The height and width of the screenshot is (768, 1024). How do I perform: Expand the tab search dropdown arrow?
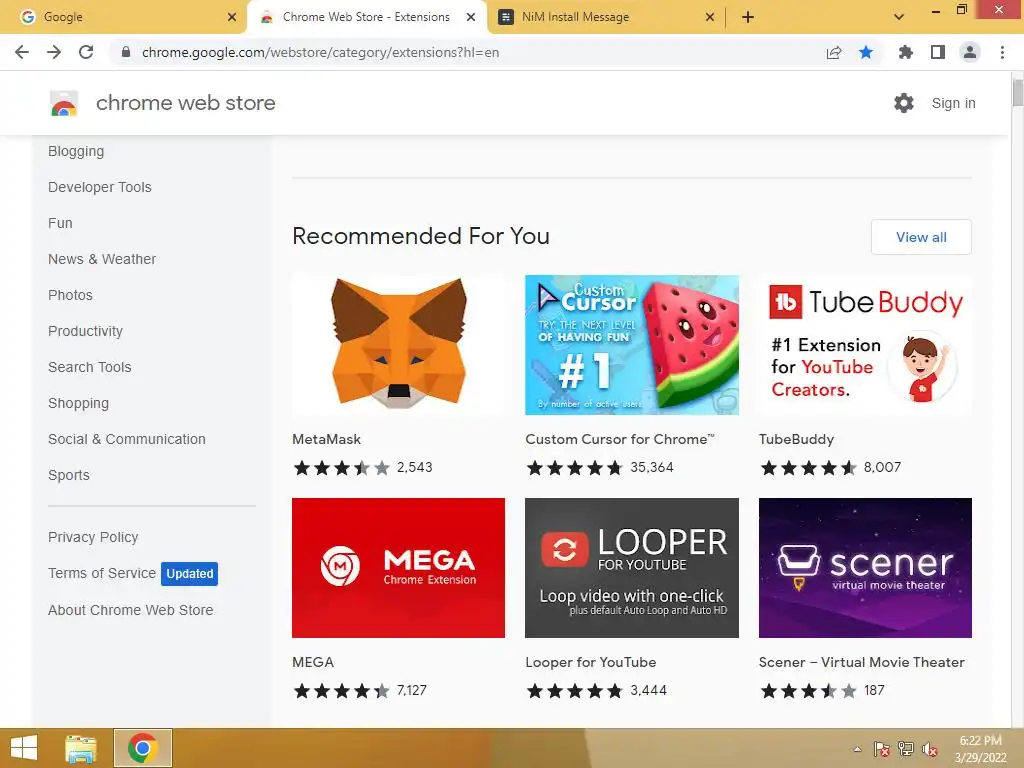coord(899,17)
